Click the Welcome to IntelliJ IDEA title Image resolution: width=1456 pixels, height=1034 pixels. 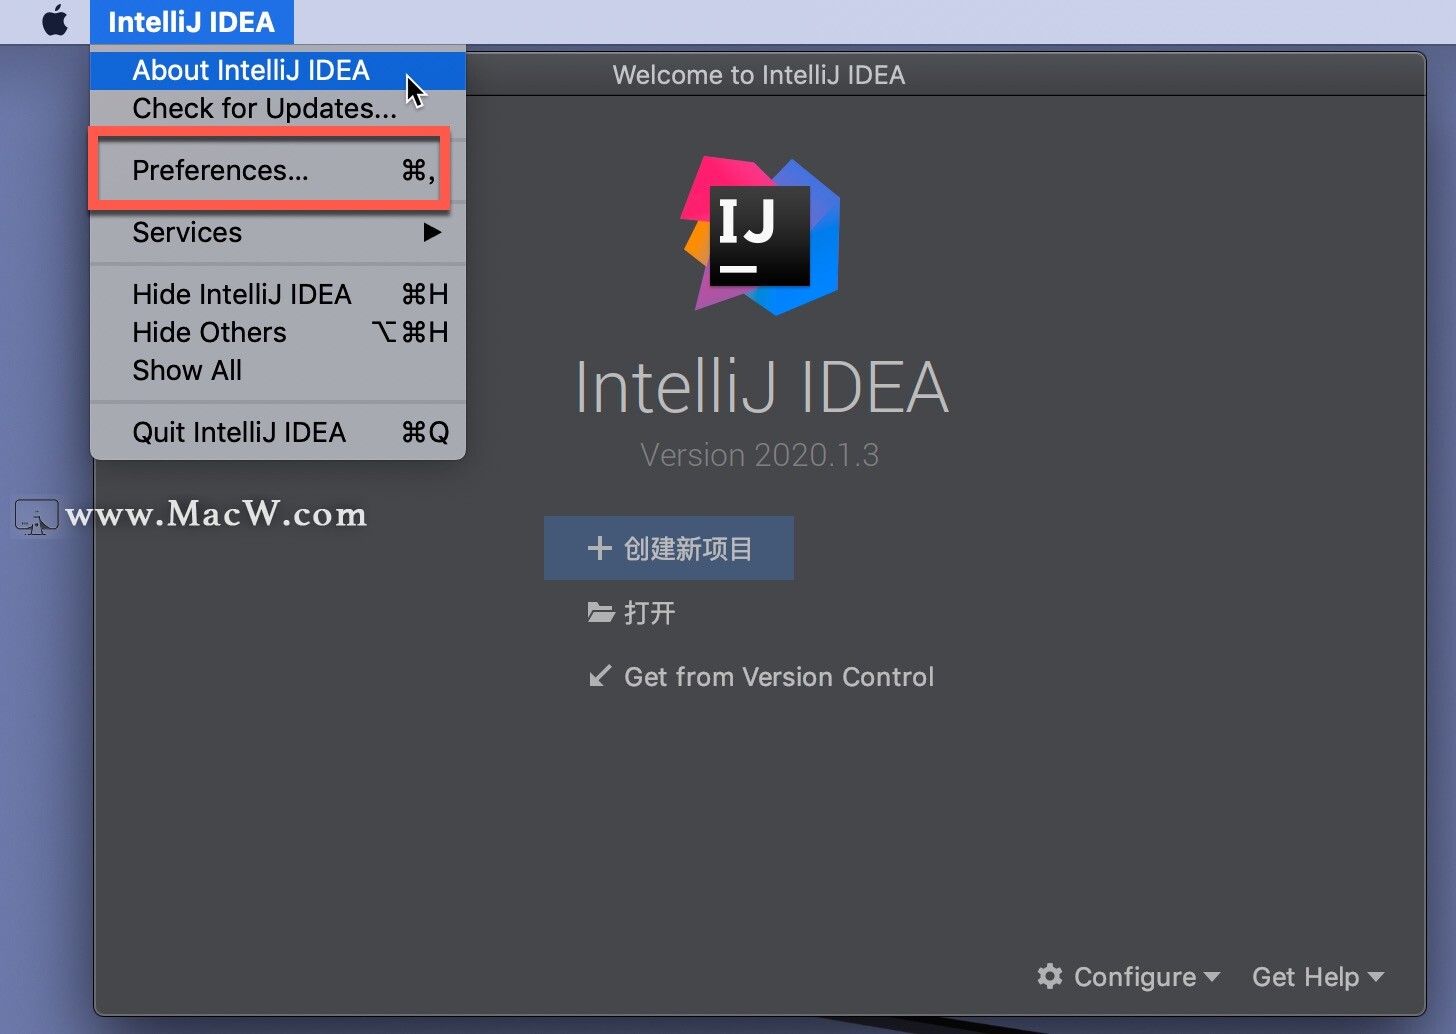pyautogui.click(x=759, y=75)
